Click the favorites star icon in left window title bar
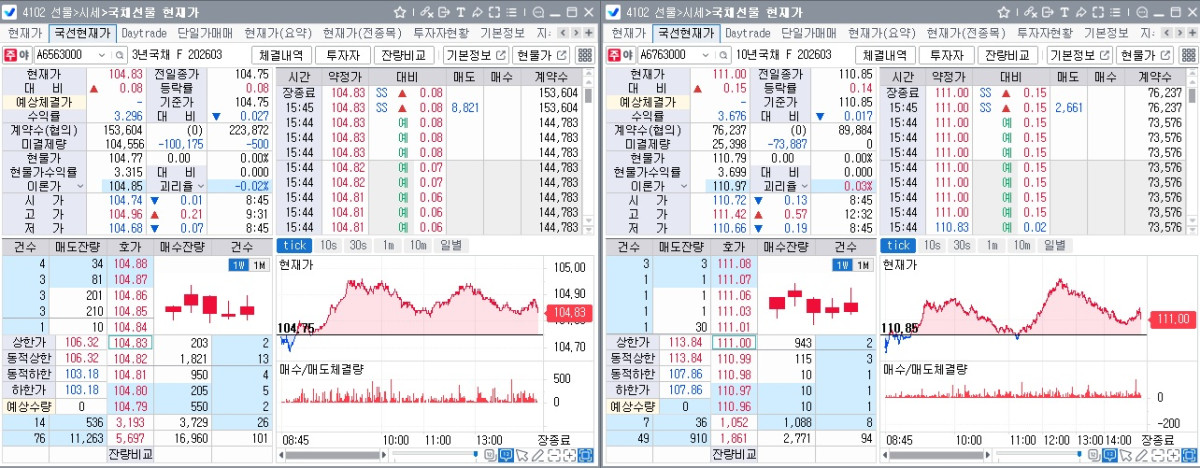This screenshot has height=468, width=1200. click(400, 13)
